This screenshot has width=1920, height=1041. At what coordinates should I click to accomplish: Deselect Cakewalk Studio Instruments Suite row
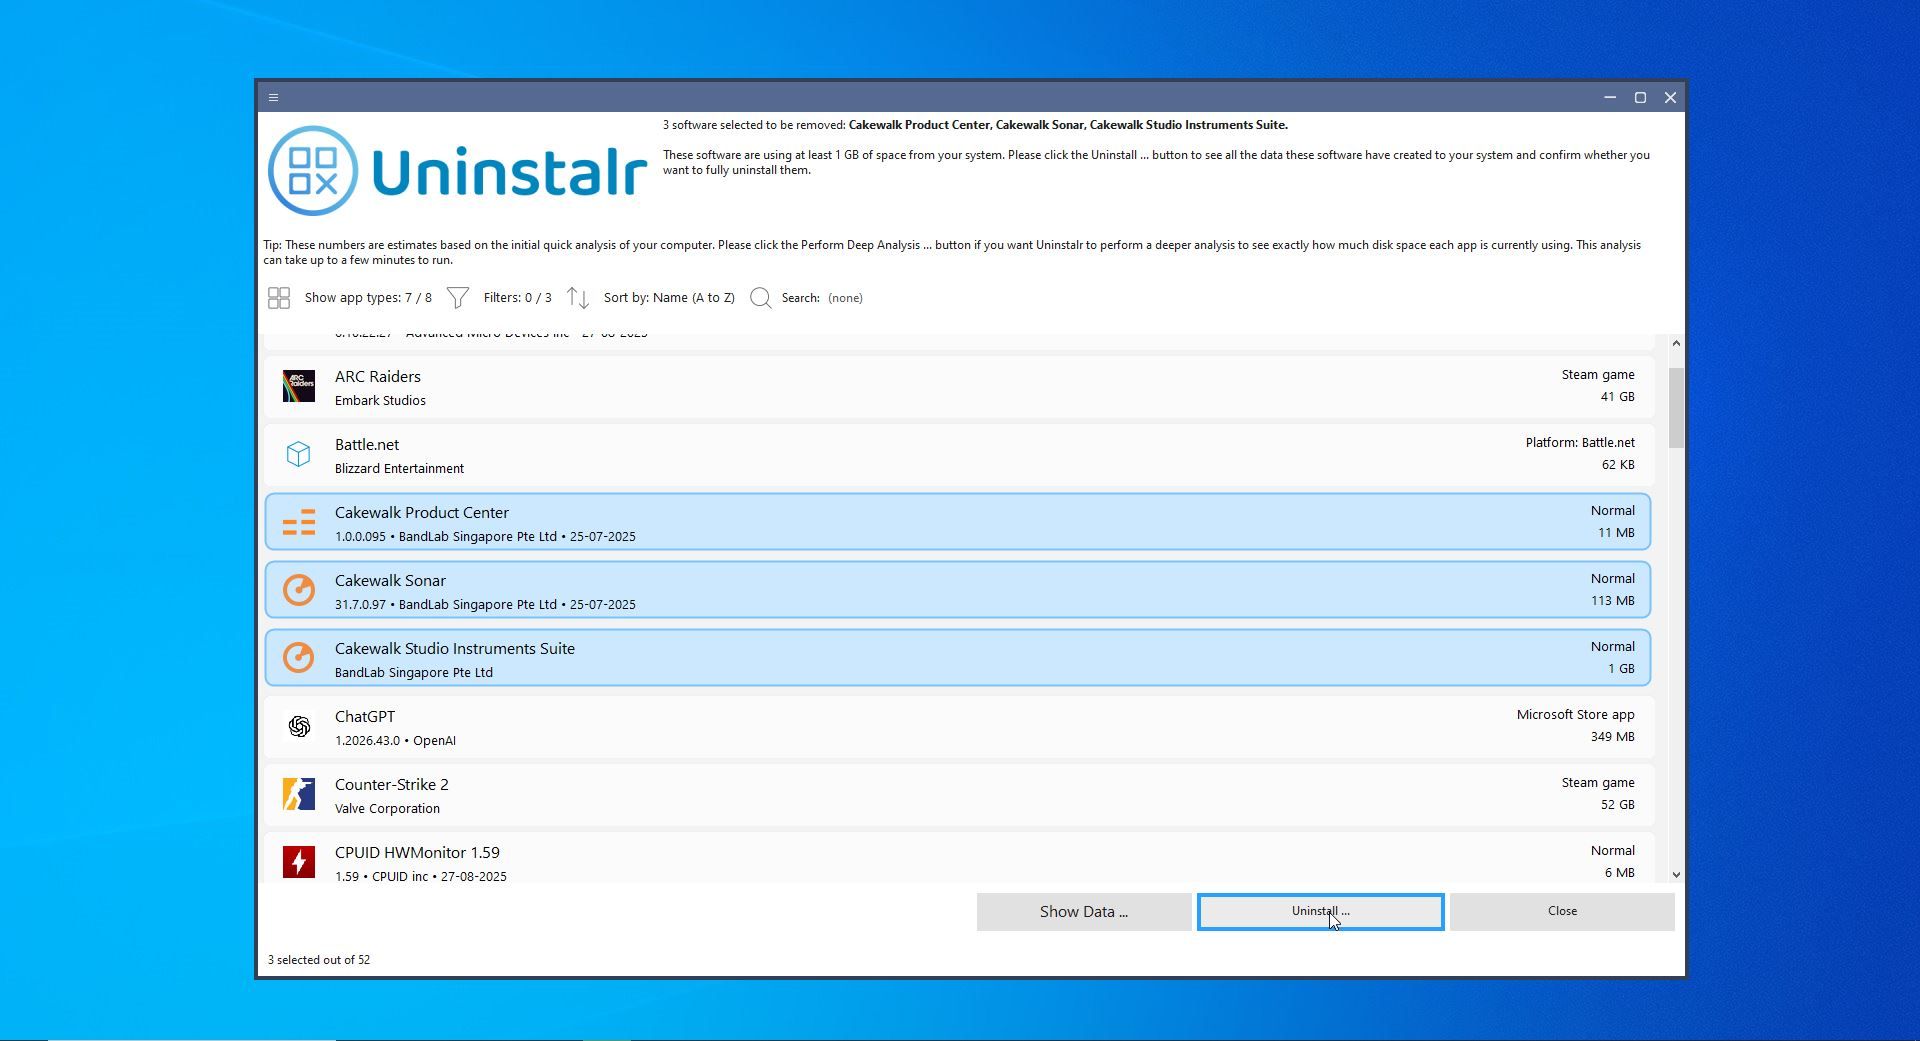(x=958, y=658)
